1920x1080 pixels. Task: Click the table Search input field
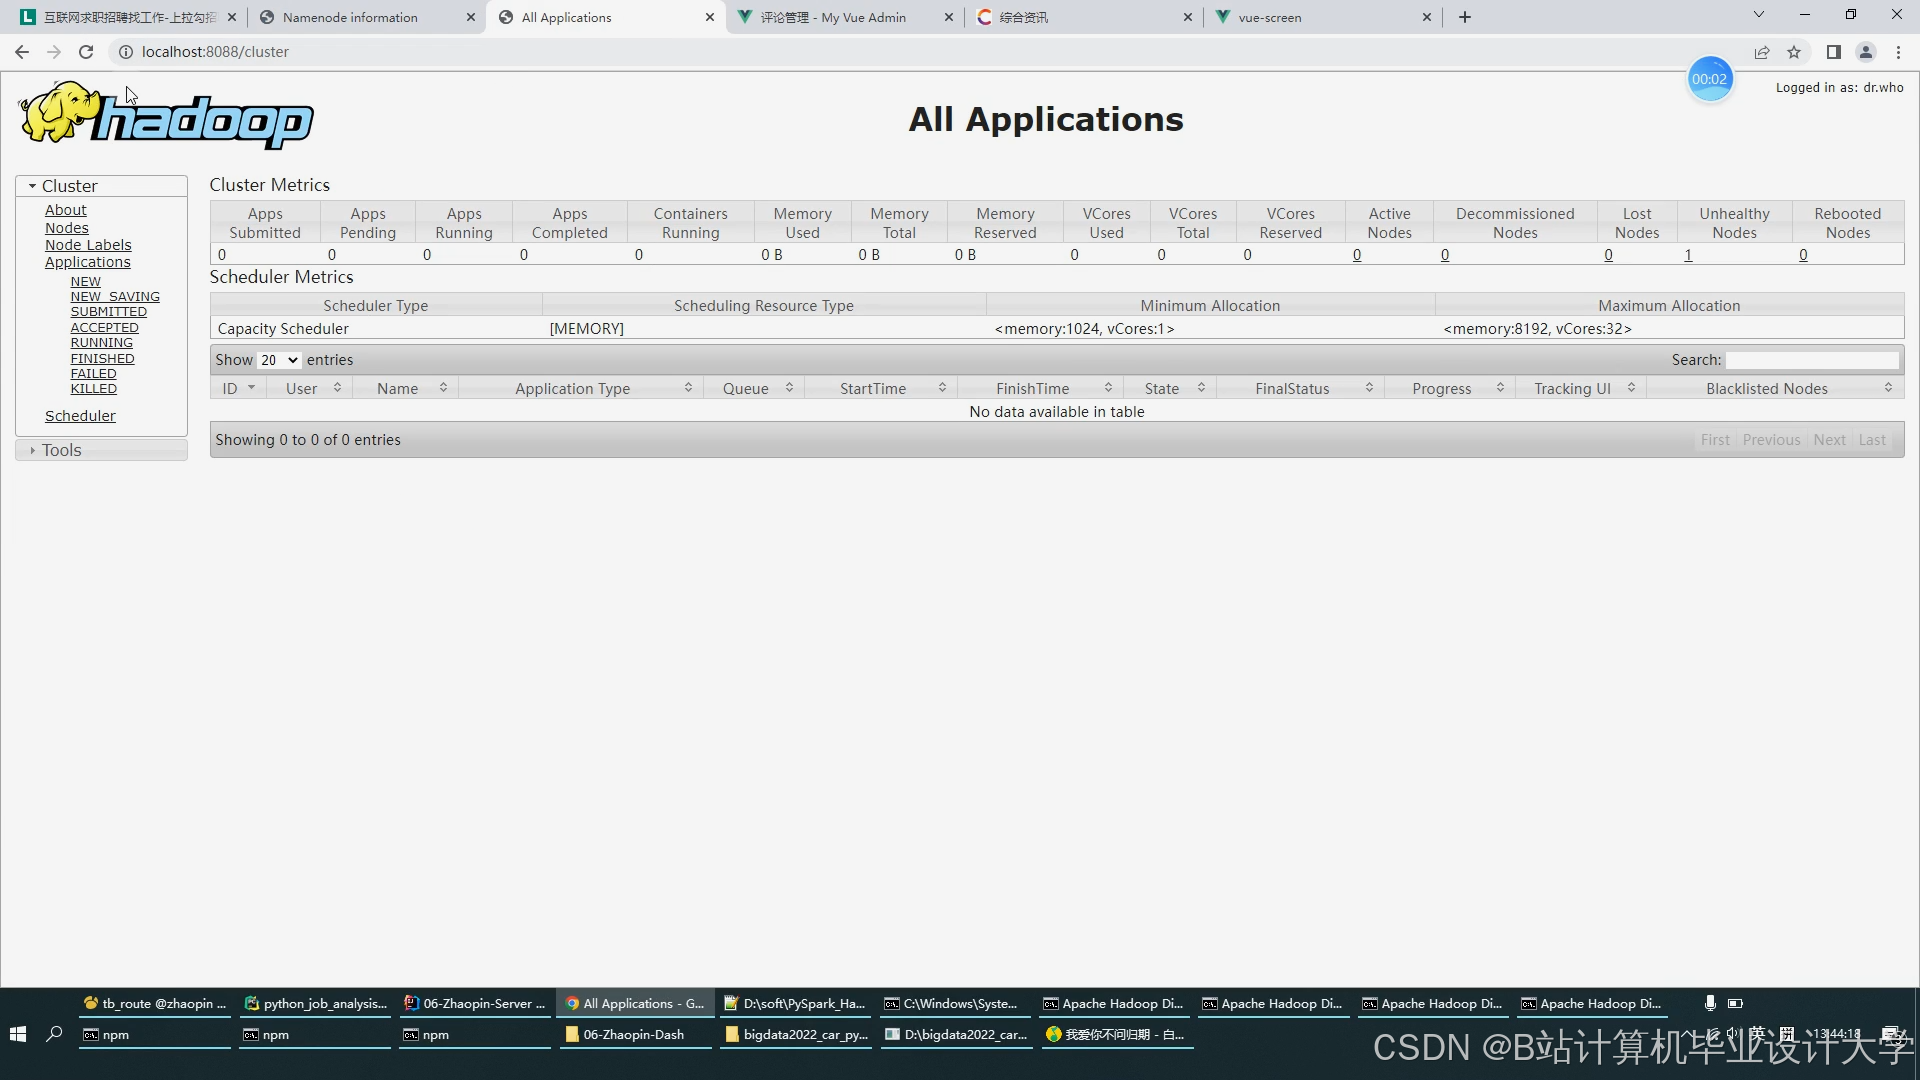tap(1811, 360)
